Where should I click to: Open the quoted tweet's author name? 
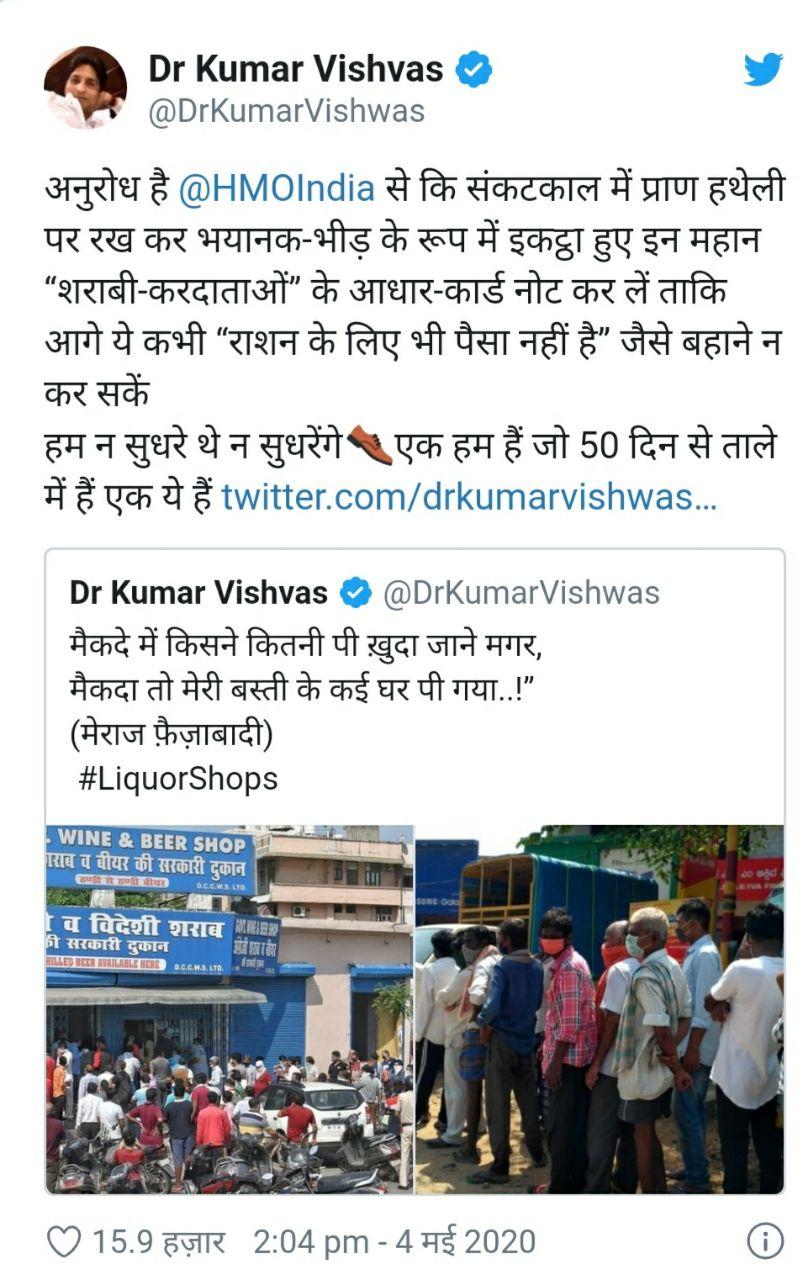pos(198,592)
